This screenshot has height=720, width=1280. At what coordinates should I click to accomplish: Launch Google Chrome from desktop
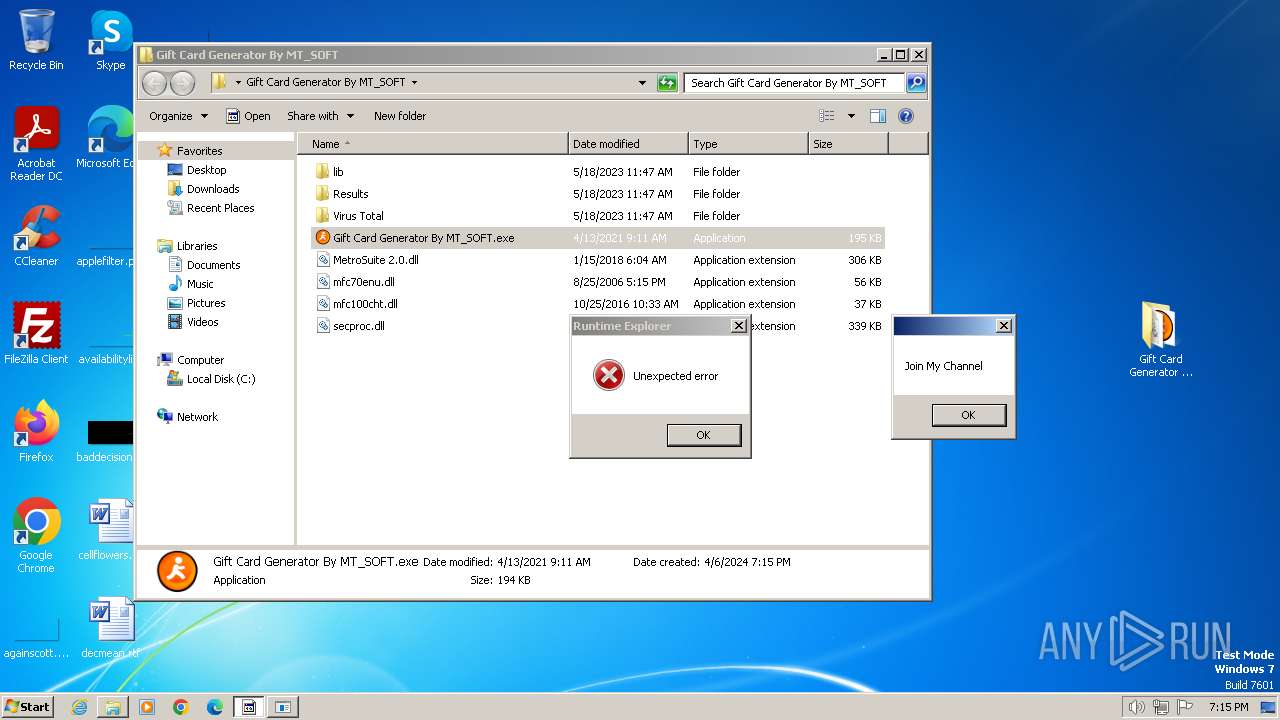[36, 535]
